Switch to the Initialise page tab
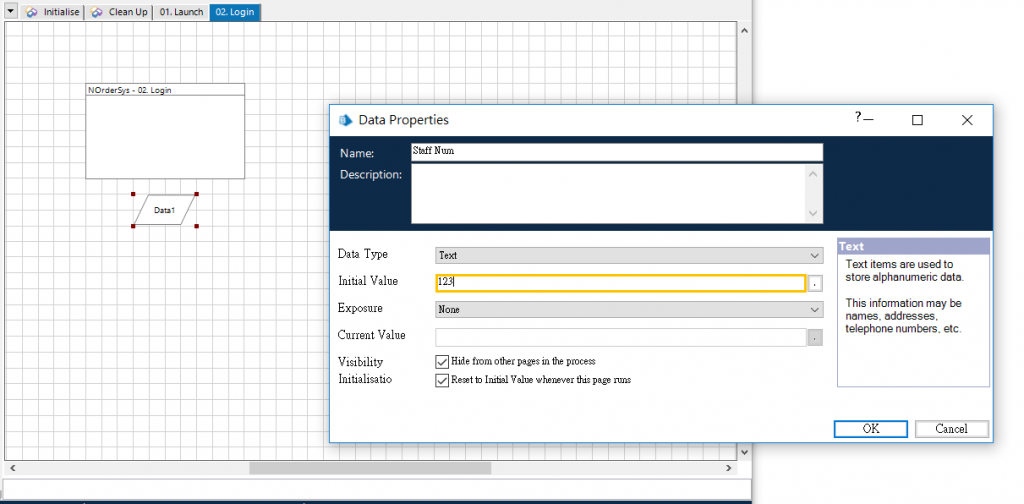 point(52,12)
